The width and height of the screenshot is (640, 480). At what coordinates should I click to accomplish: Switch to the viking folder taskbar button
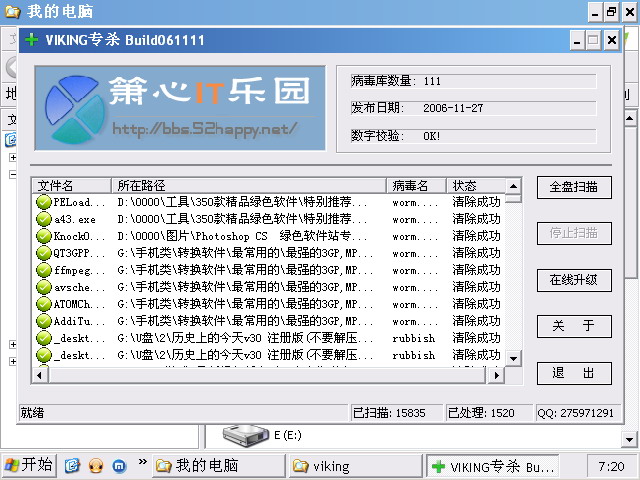(355, 466)
